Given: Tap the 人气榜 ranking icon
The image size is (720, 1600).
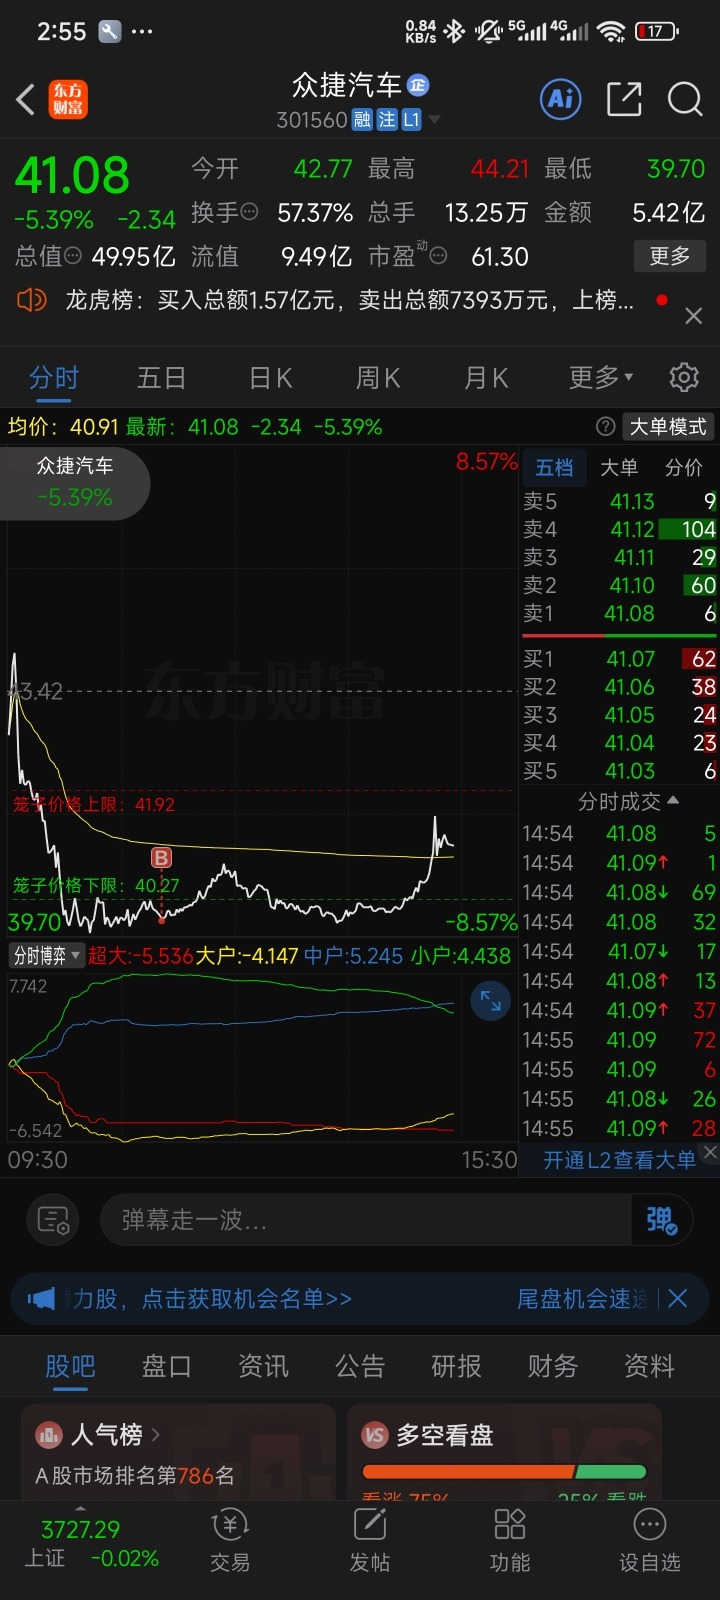Looking at the screenshot, I should (49, 1435).
